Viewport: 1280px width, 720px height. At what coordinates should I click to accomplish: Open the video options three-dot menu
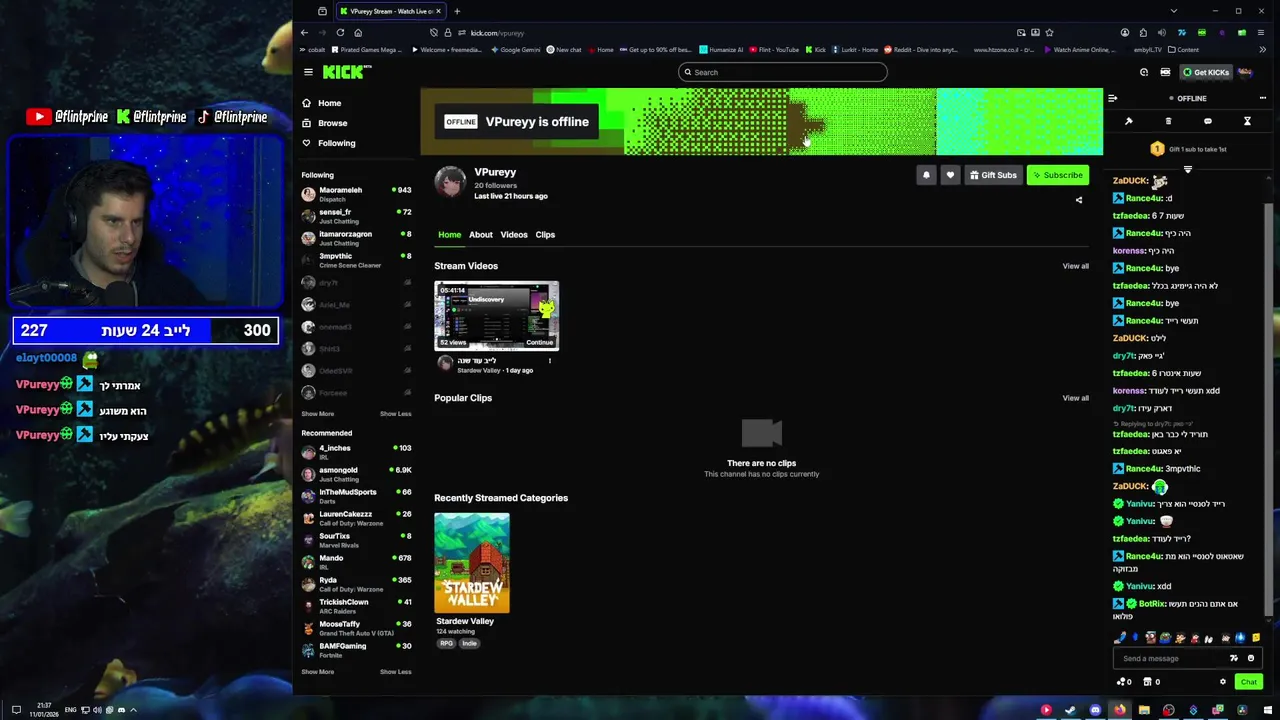click(x=549, y=361)
